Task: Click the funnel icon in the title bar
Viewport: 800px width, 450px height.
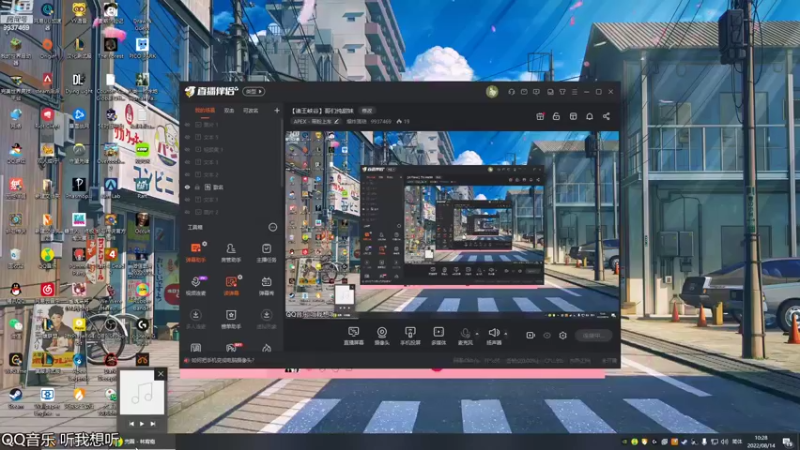Action: tap(562, 92)
